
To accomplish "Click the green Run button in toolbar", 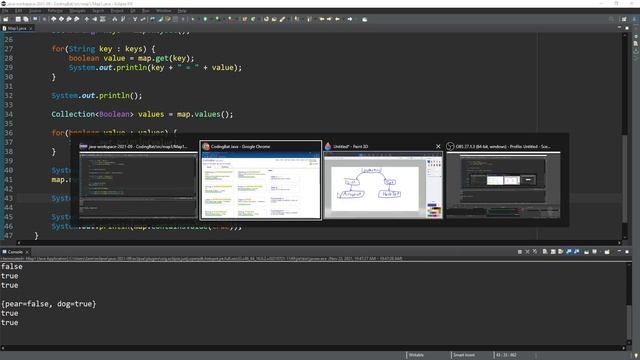I will click(x=205, y=19).
